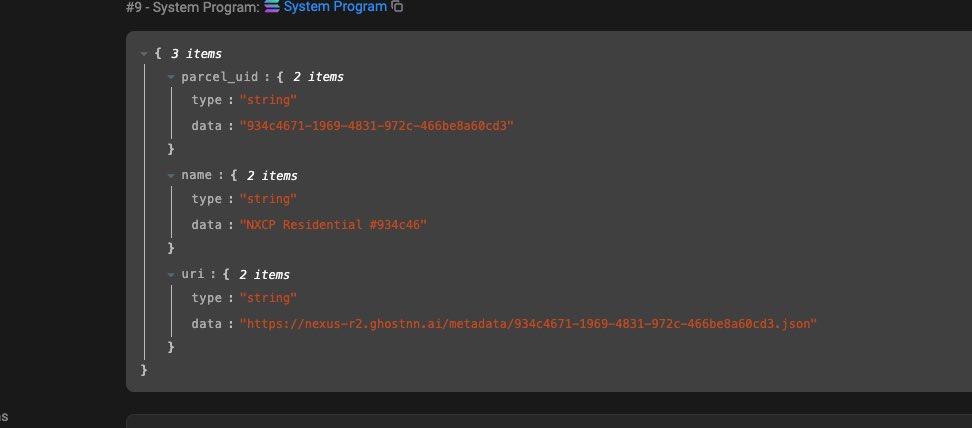Click the "NXCP Residential #934c46" value
The image size is (972, 428).
(334, 225)
